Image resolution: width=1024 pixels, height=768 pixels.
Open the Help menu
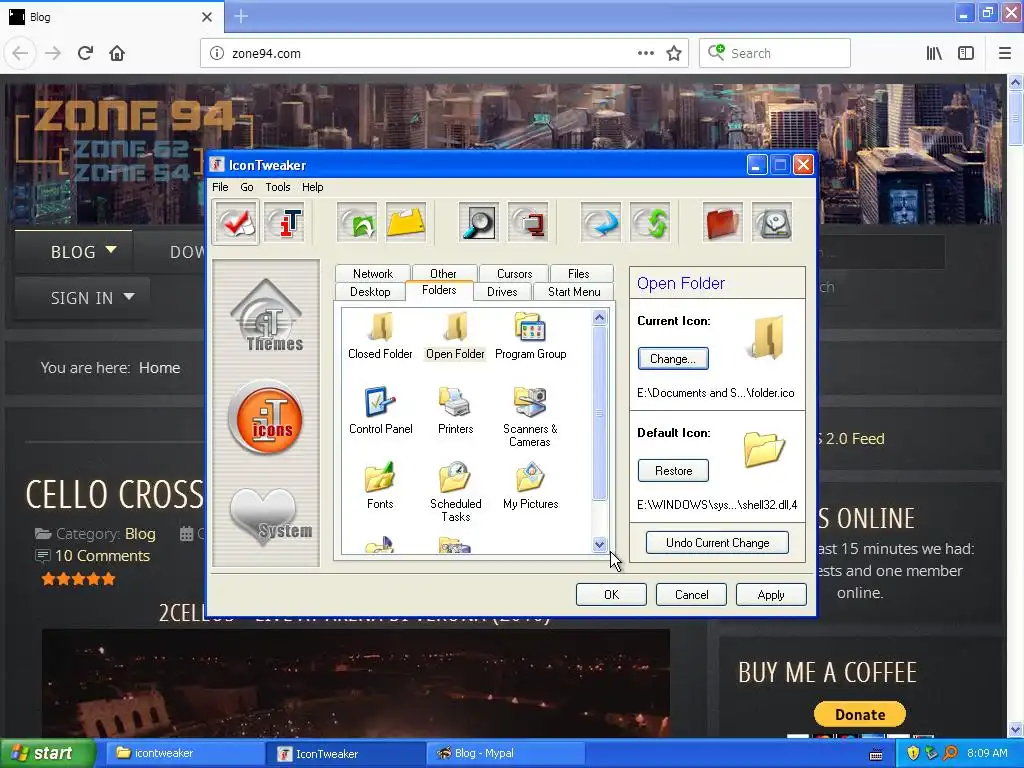tap(312, 187)
